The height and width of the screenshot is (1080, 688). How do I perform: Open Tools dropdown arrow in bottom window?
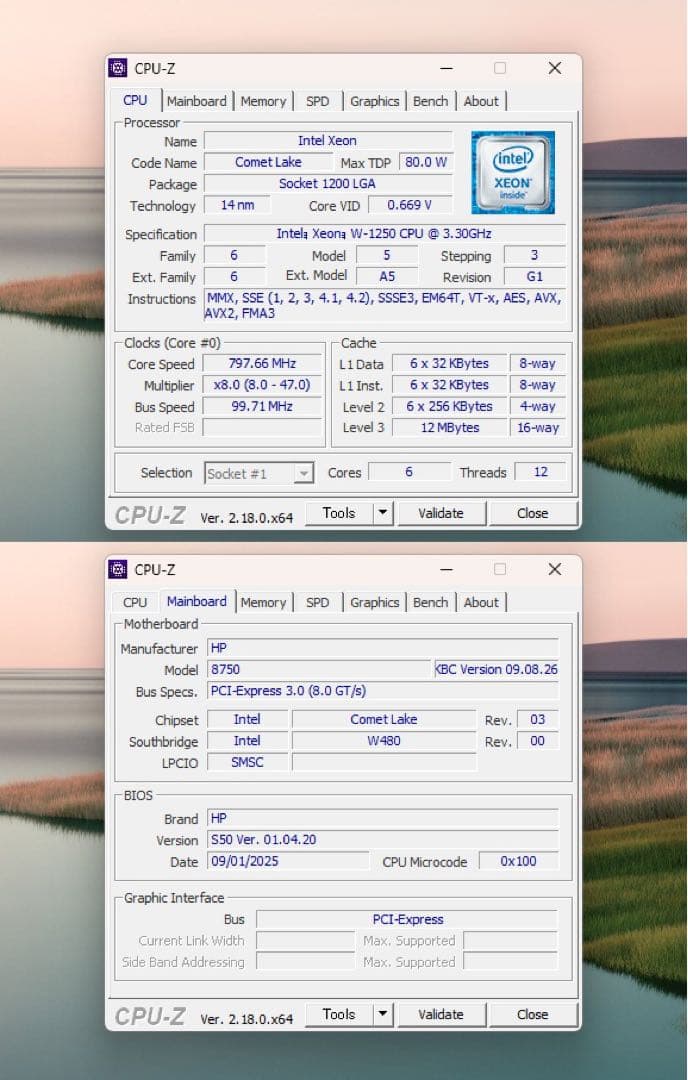coord(382,1015)
